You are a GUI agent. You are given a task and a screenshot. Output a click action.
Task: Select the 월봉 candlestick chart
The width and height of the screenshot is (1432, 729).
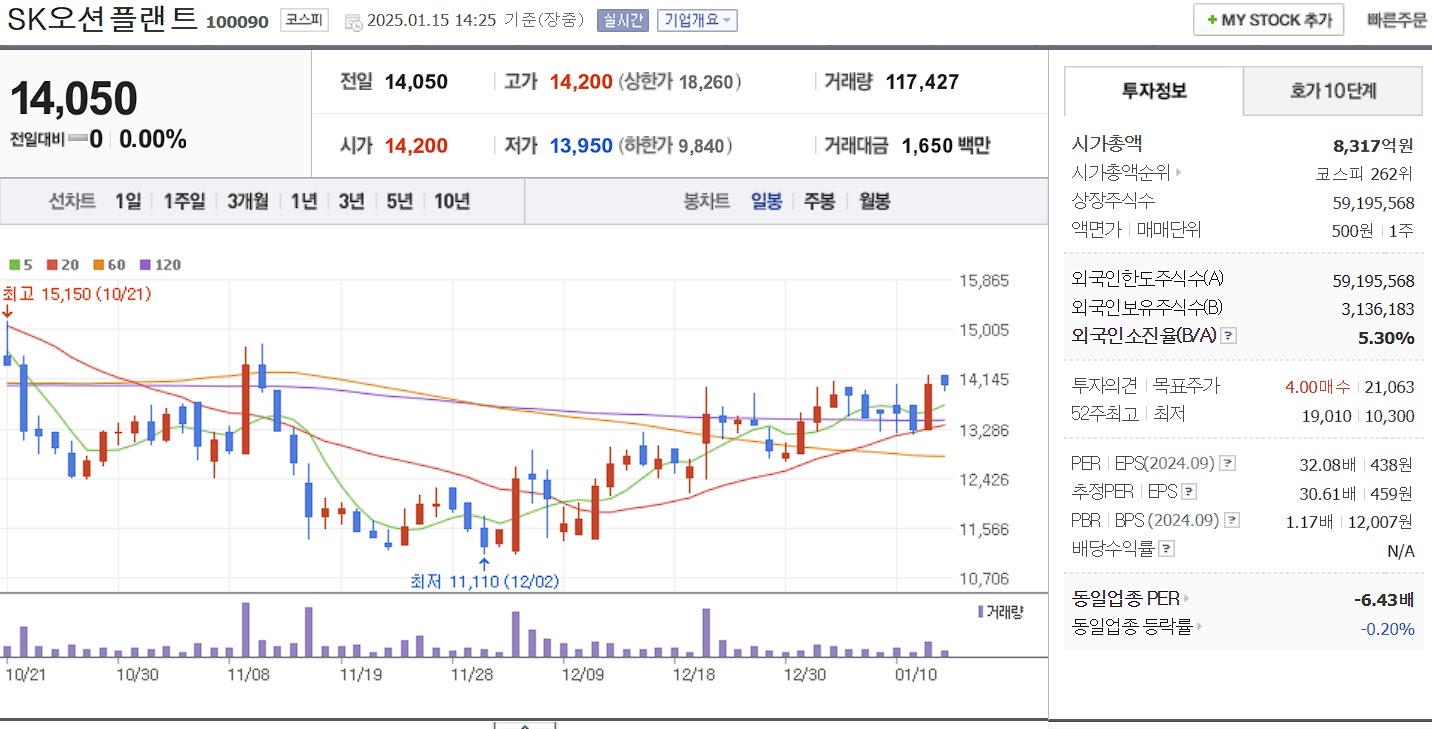pyautogui.click(x=874, y=201)
